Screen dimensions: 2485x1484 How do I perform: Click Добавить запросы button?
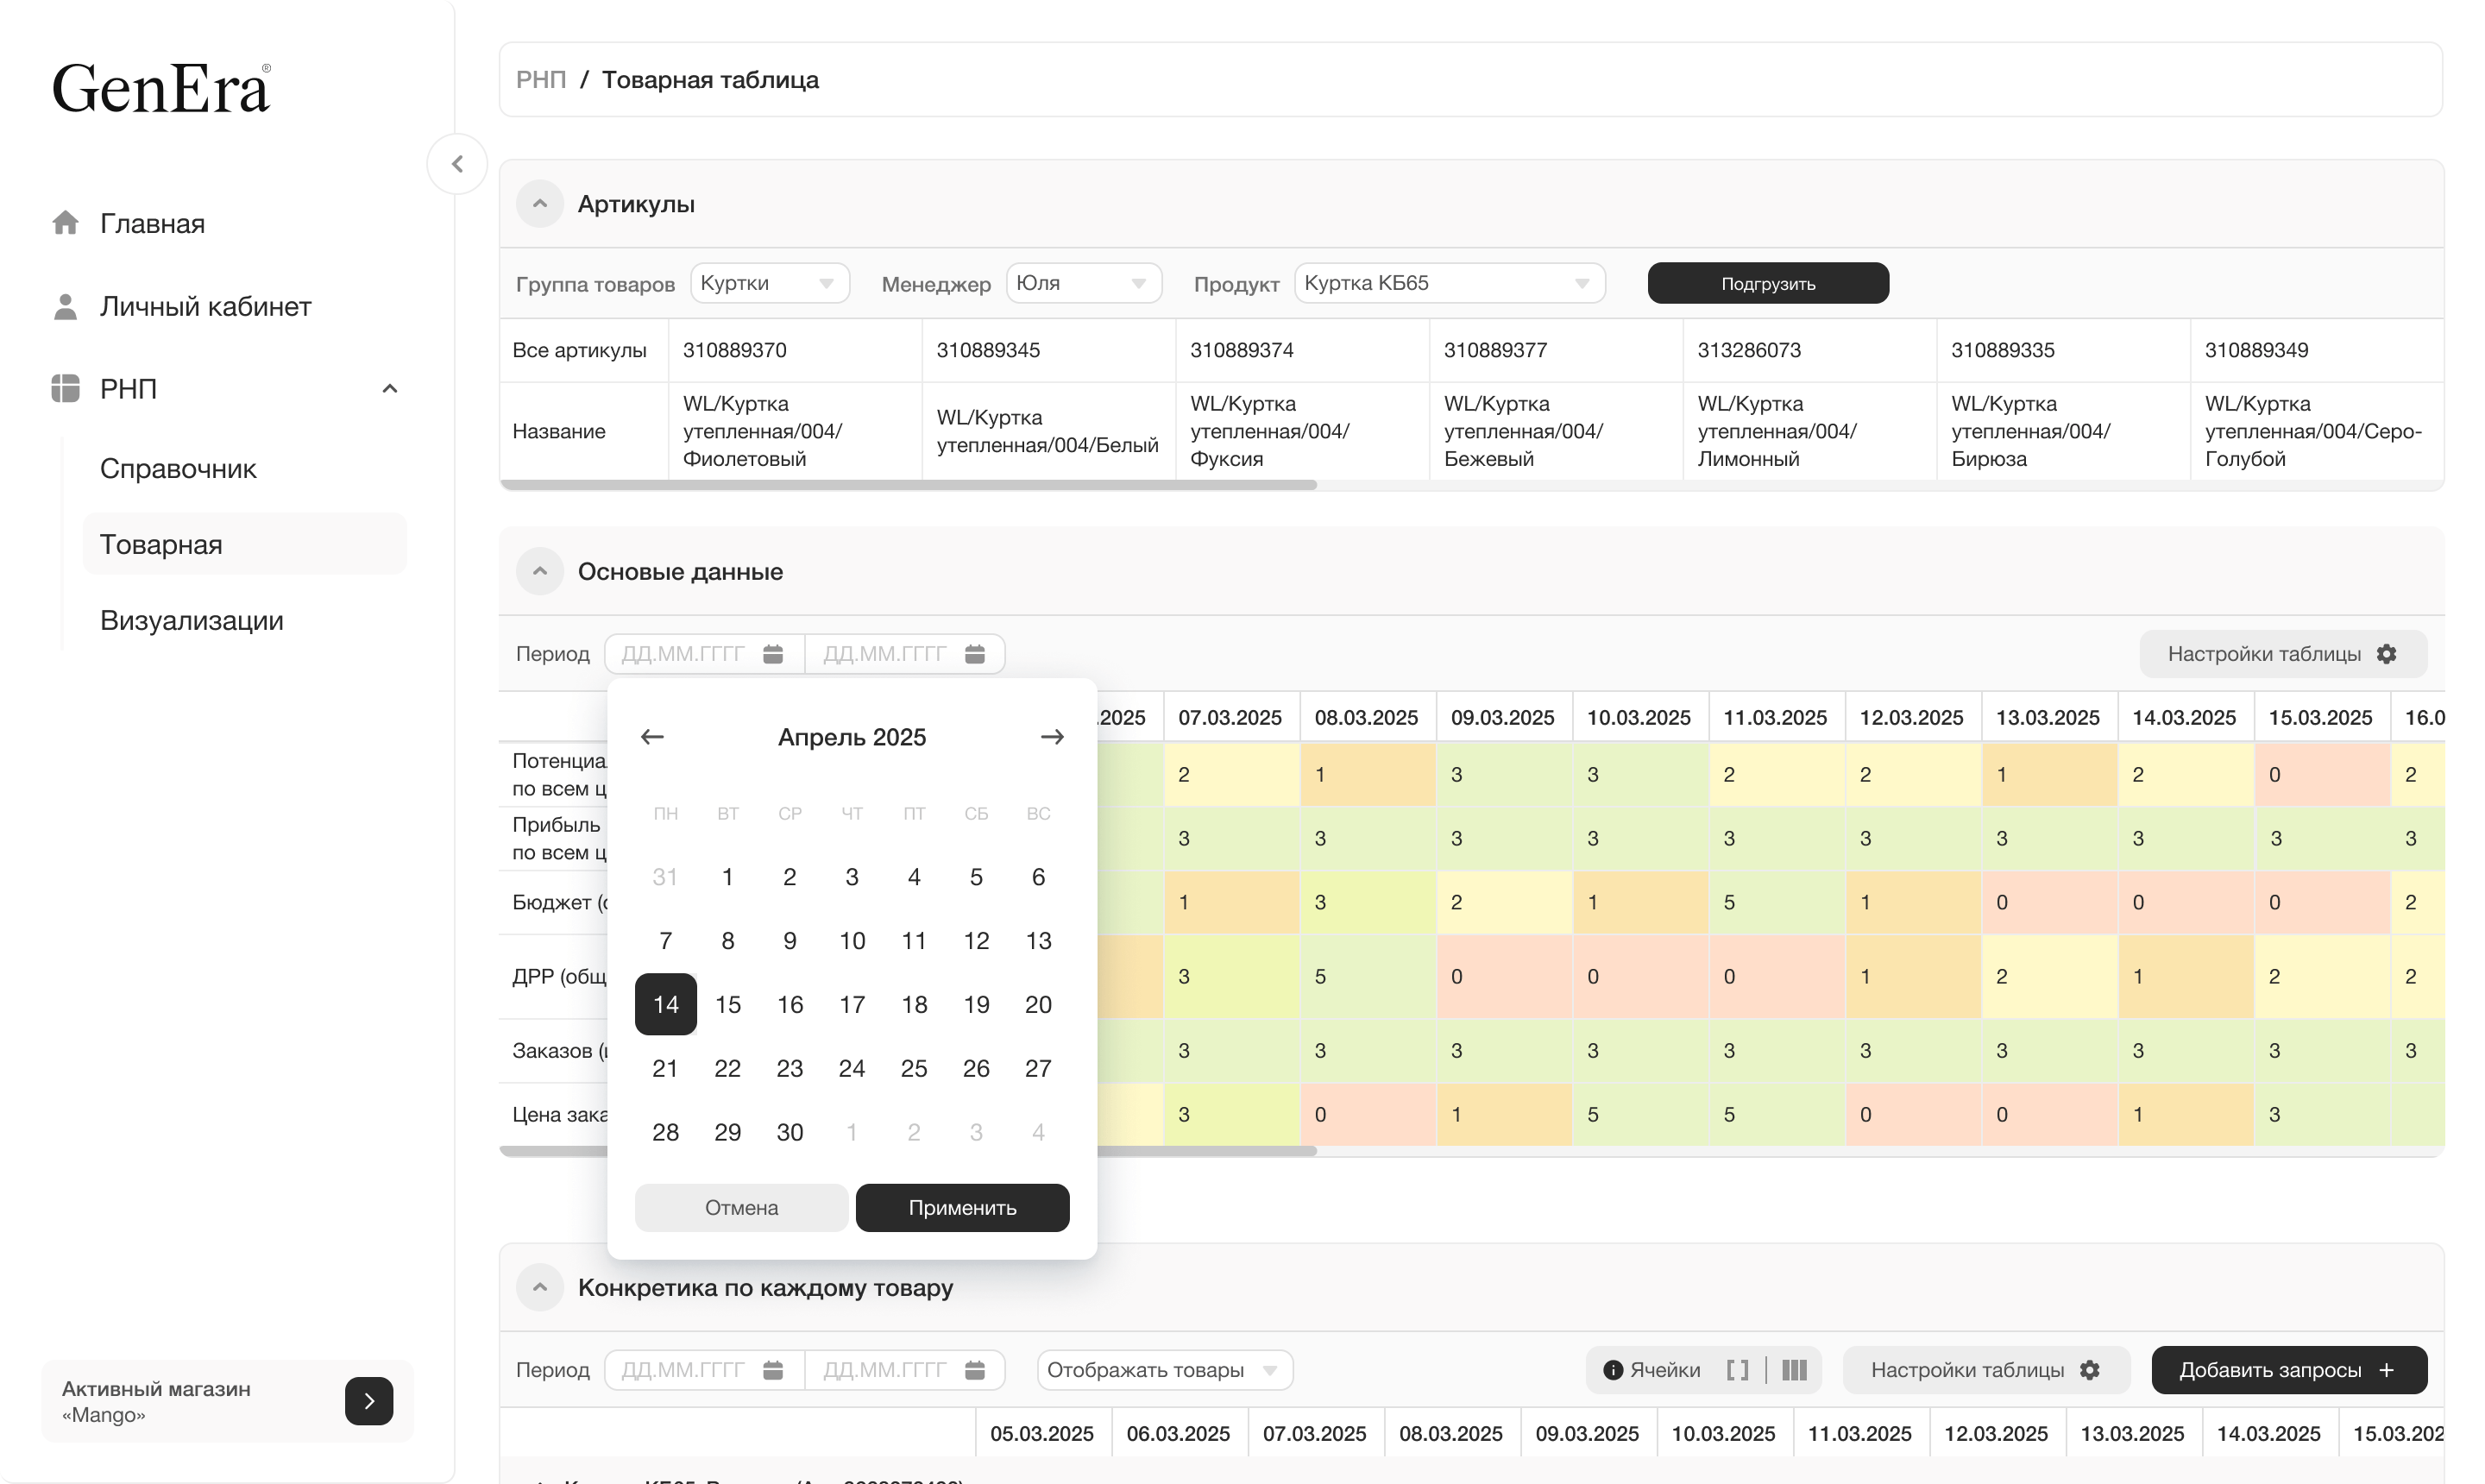pos(2288,1370)
